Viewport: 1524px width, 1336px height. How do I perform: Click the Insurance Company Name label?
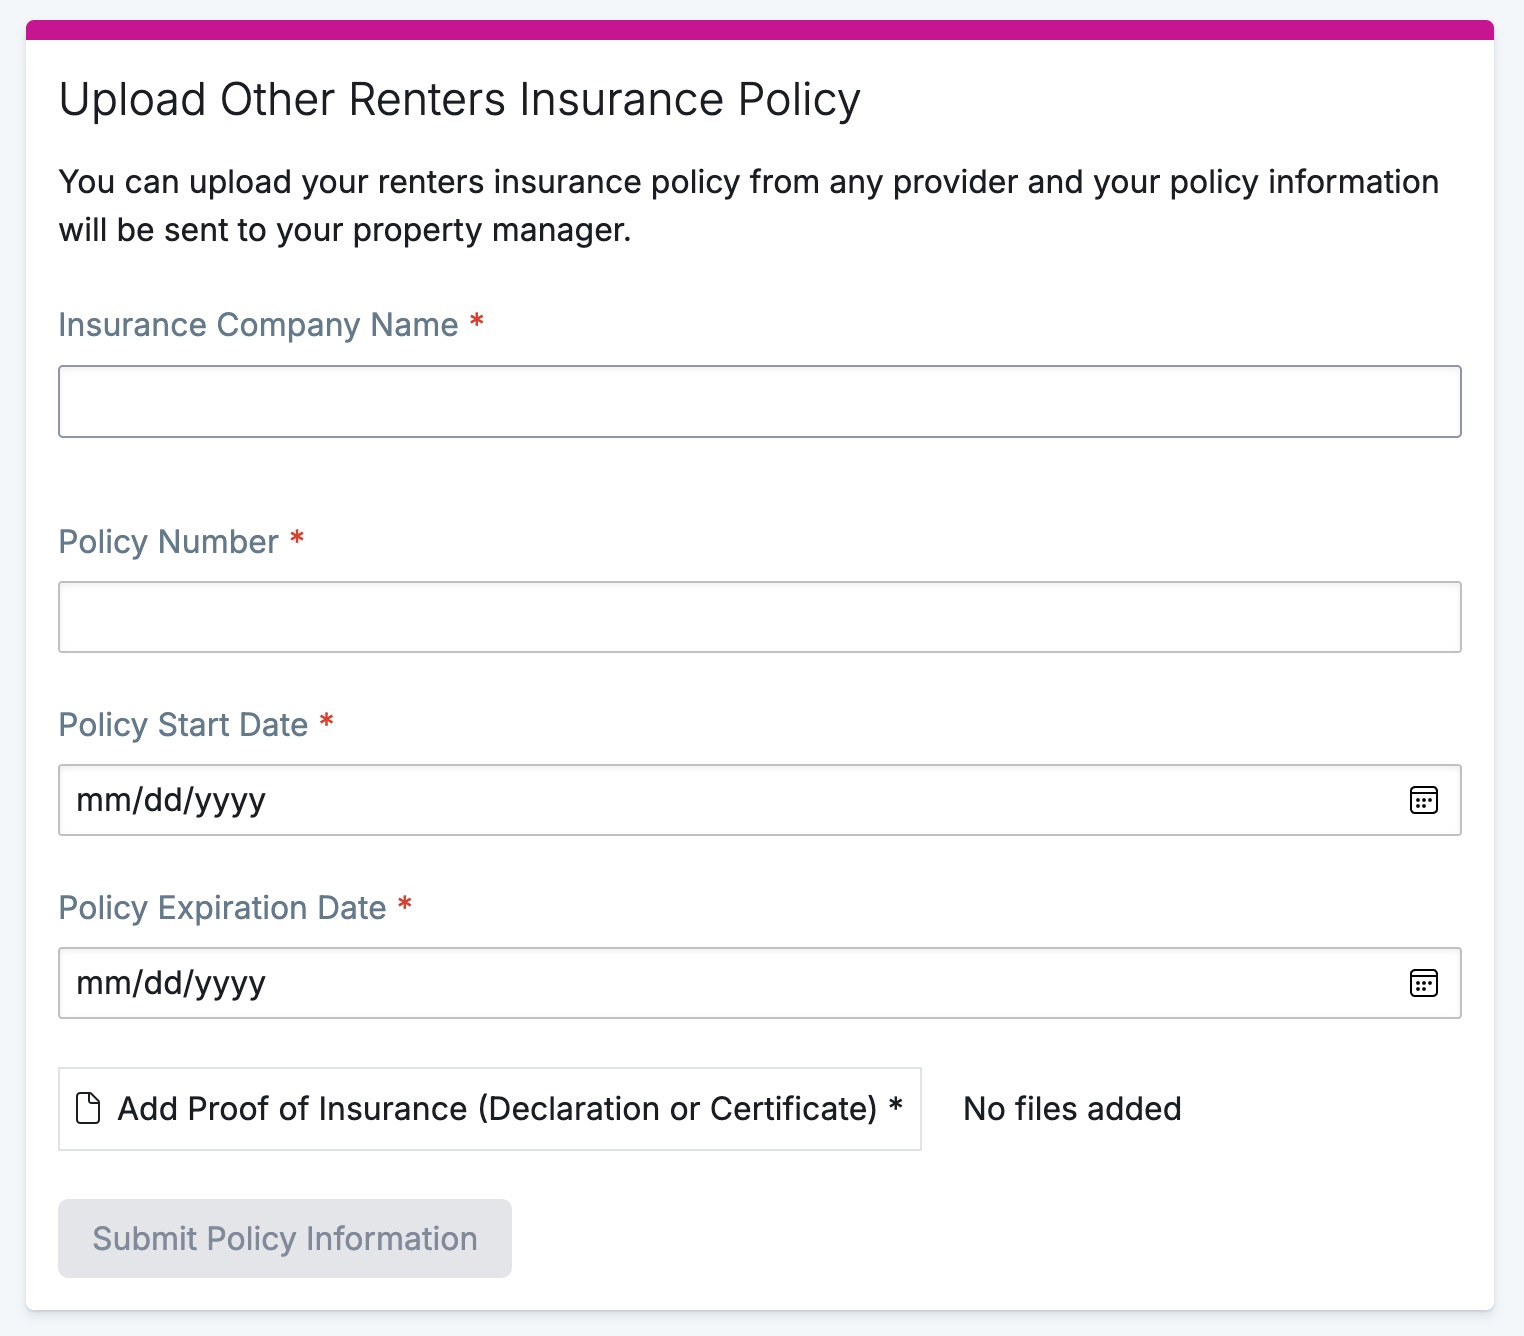258,325
